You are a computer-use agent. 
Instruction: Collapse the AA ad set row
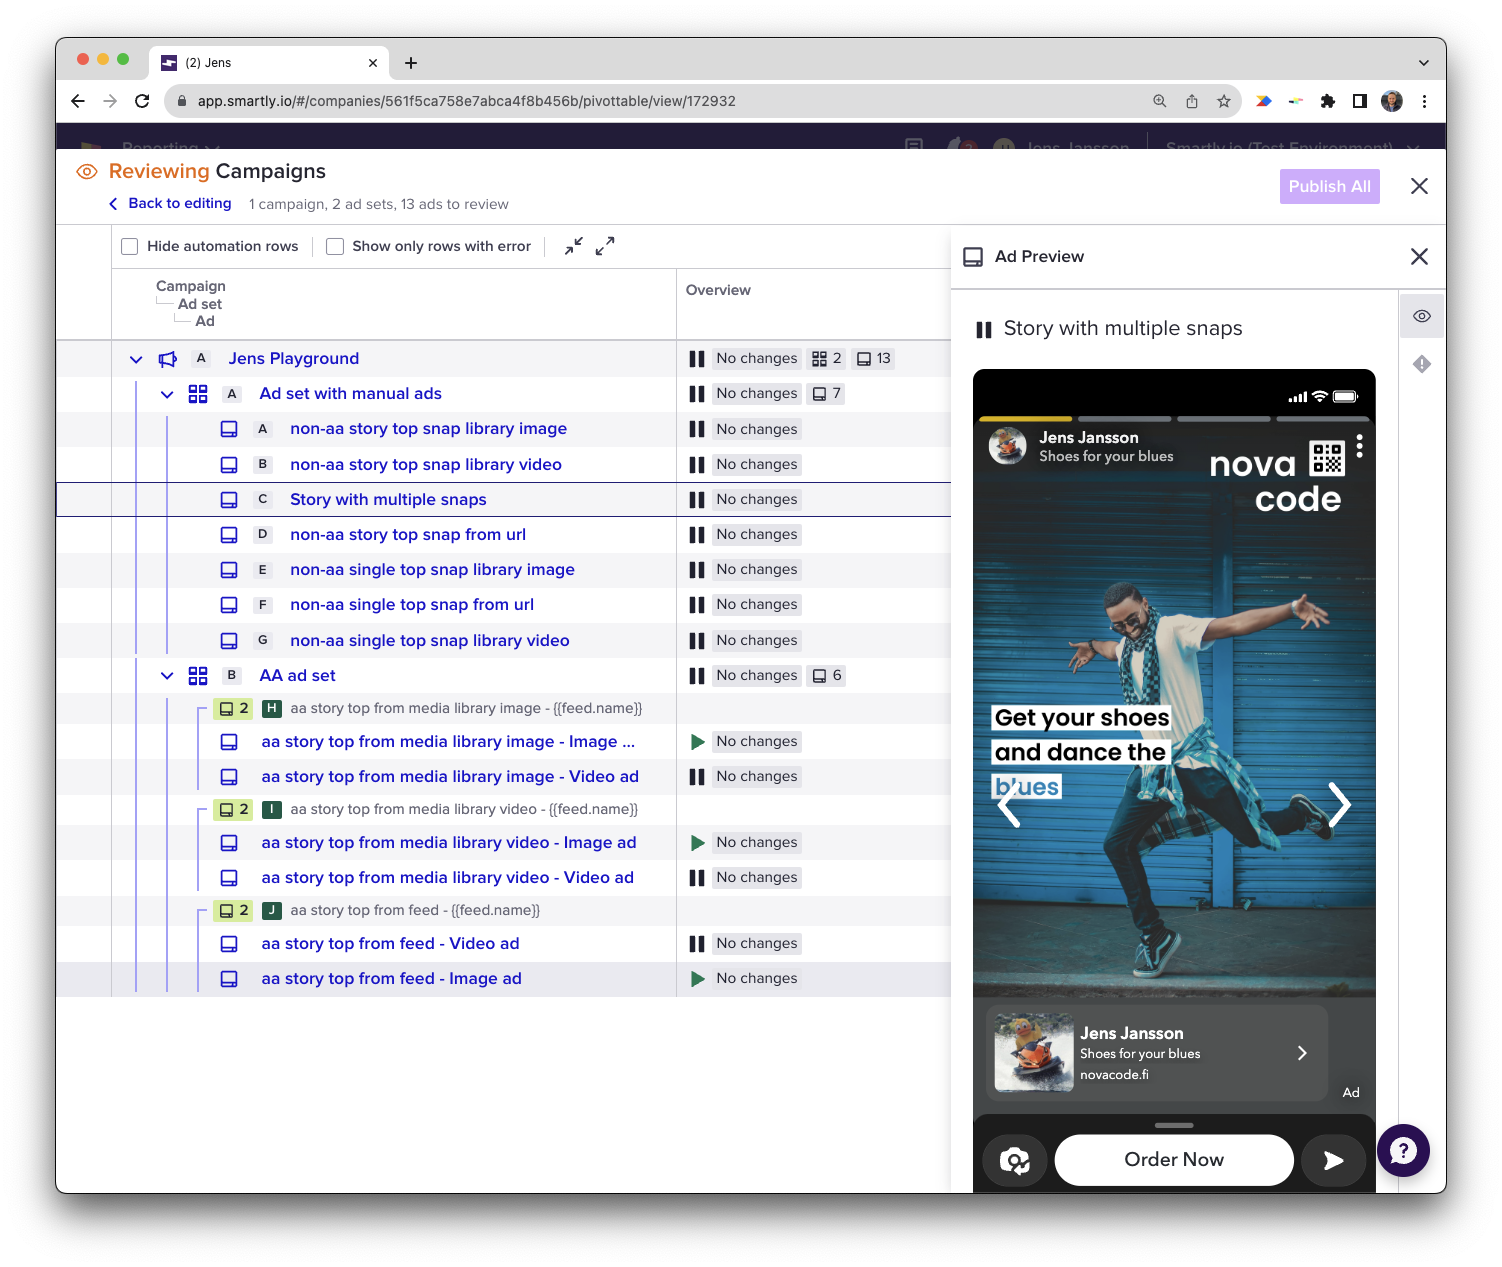pyautogui.click(x=167, y=676)
